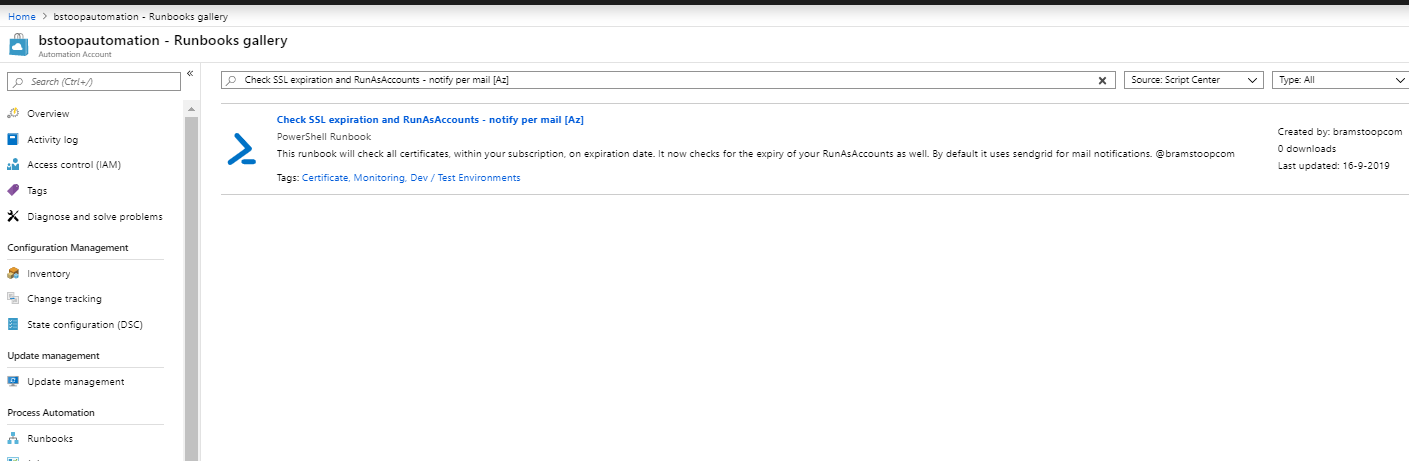The image size is (1409, 461).
Task: Open the State configuration (DSC) icon
Action: [13, 324]
